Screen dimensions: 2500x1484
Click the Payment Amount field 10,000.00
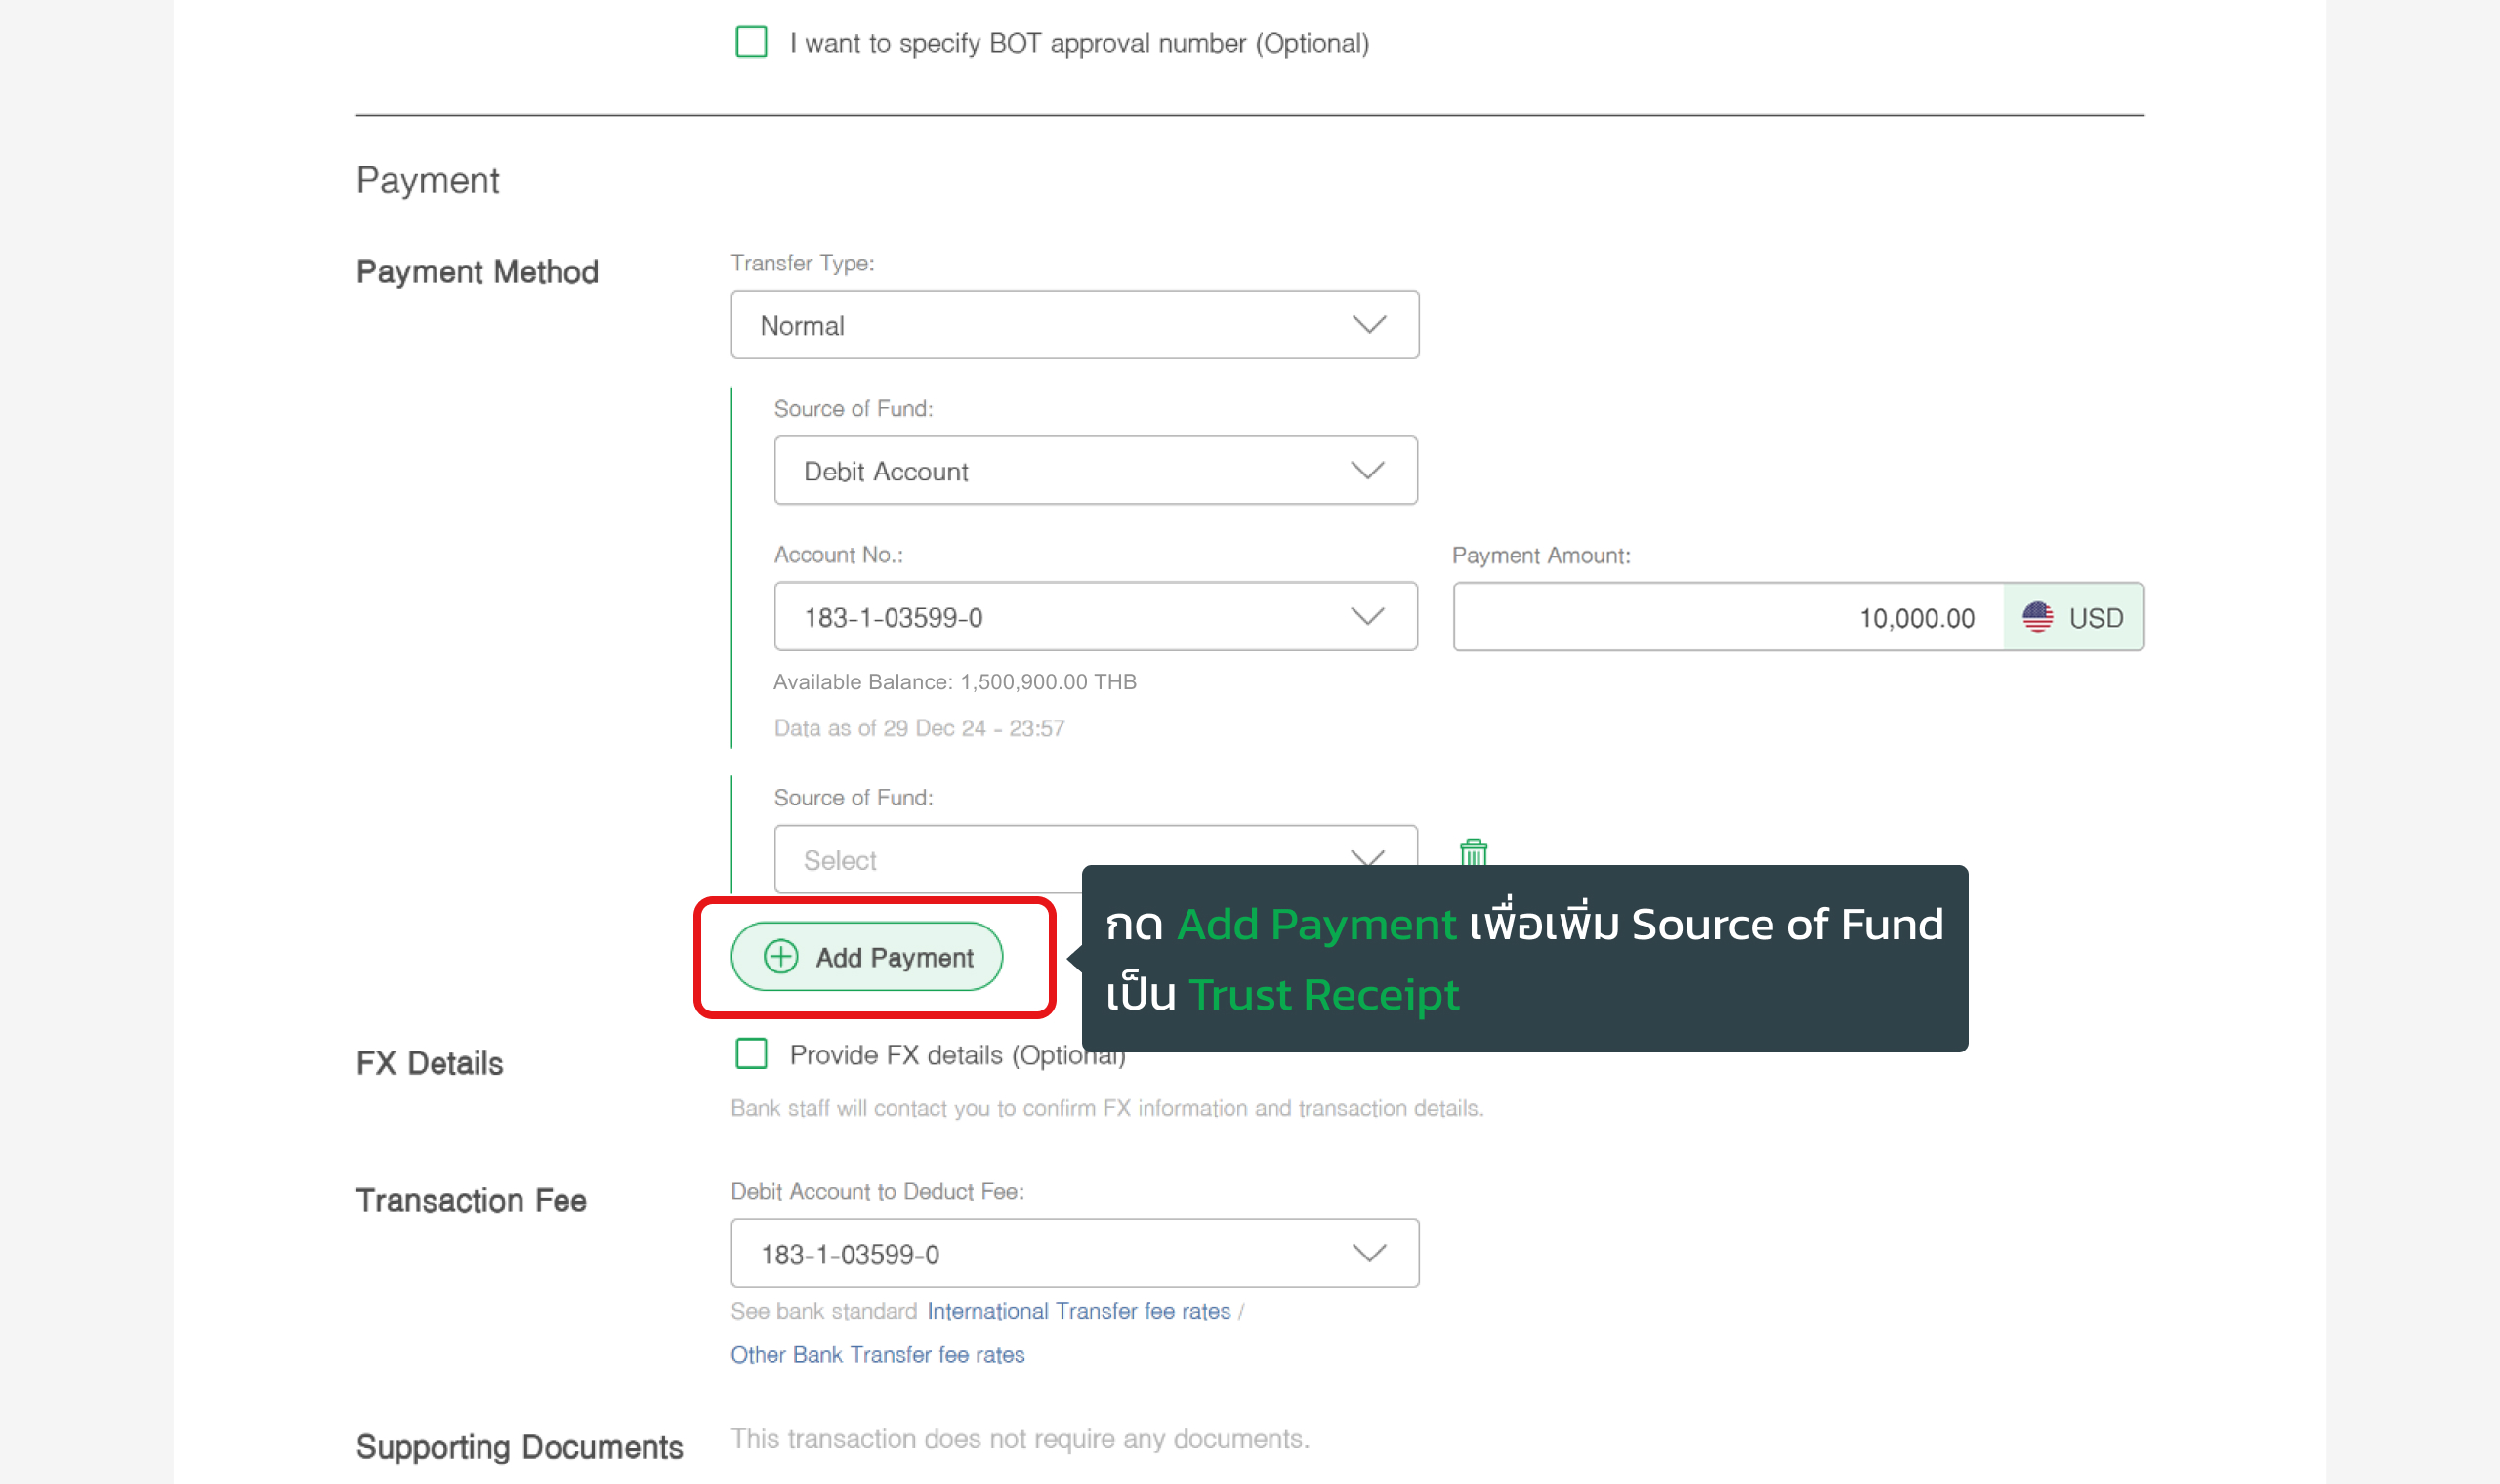pyautogui.click(x=1729, y=617)
